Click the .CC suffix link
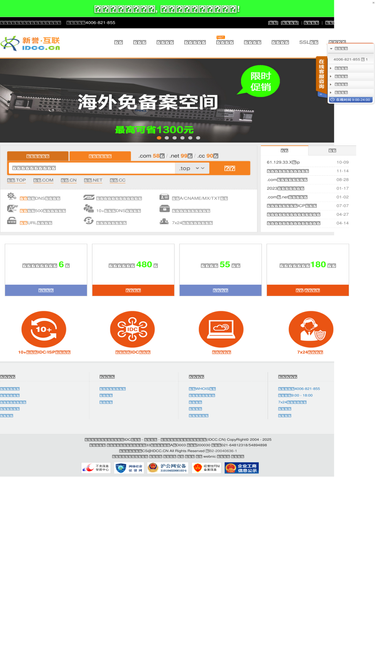The width and height of the screenshot is (375, 667). pyautogui.click(x=117, y=180)
